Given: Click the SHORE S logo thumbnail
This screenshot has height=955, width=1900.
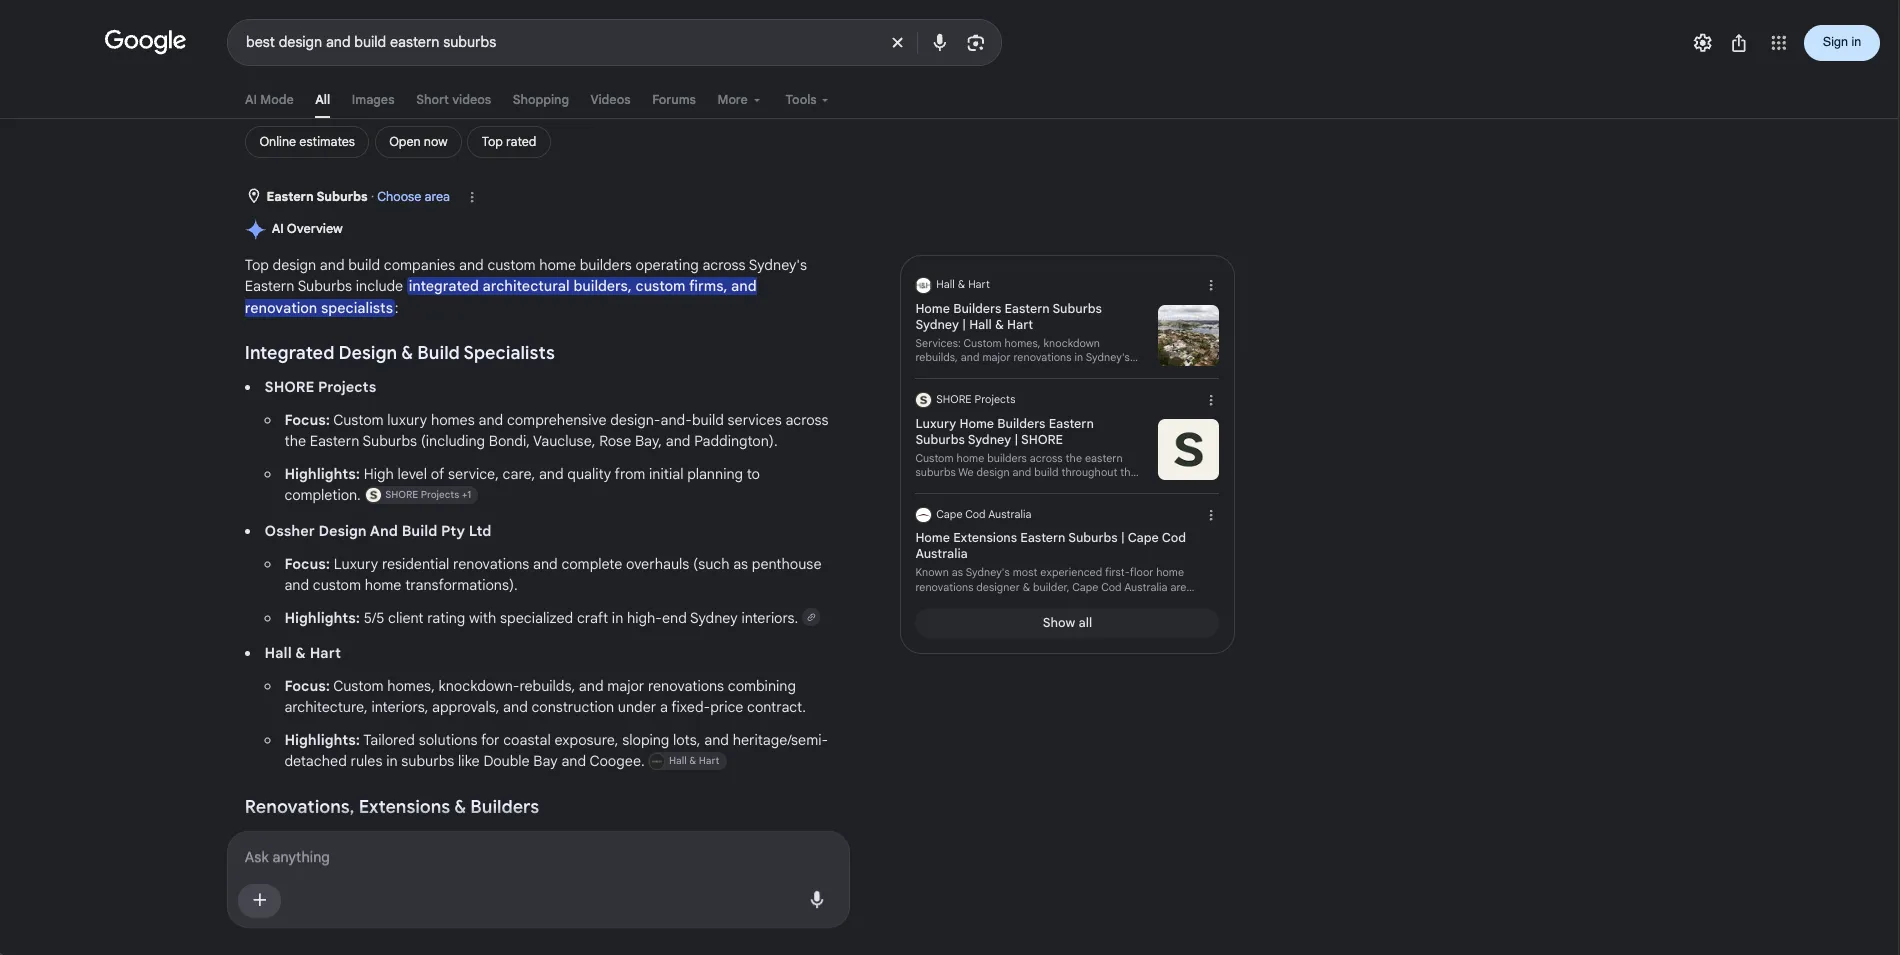Looking at the screenshot, I should point(1188,449).
